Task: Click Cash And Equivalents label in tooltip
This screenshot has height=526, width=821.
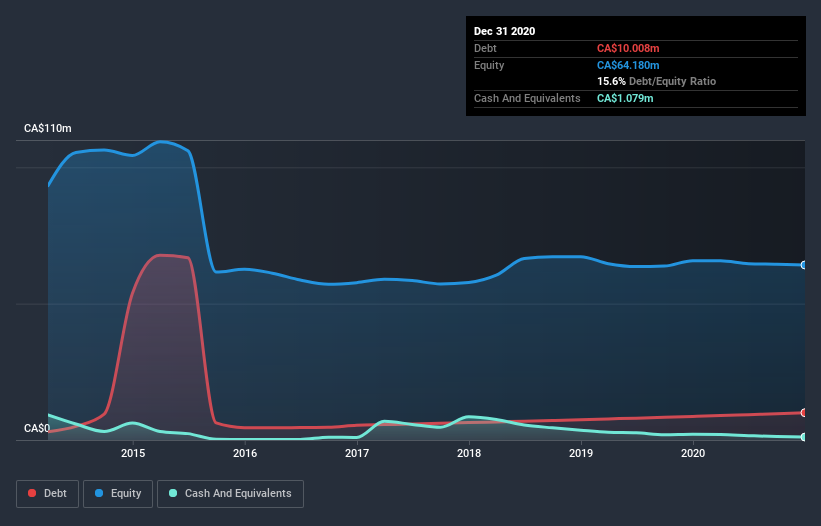Action: pos(527,98)
